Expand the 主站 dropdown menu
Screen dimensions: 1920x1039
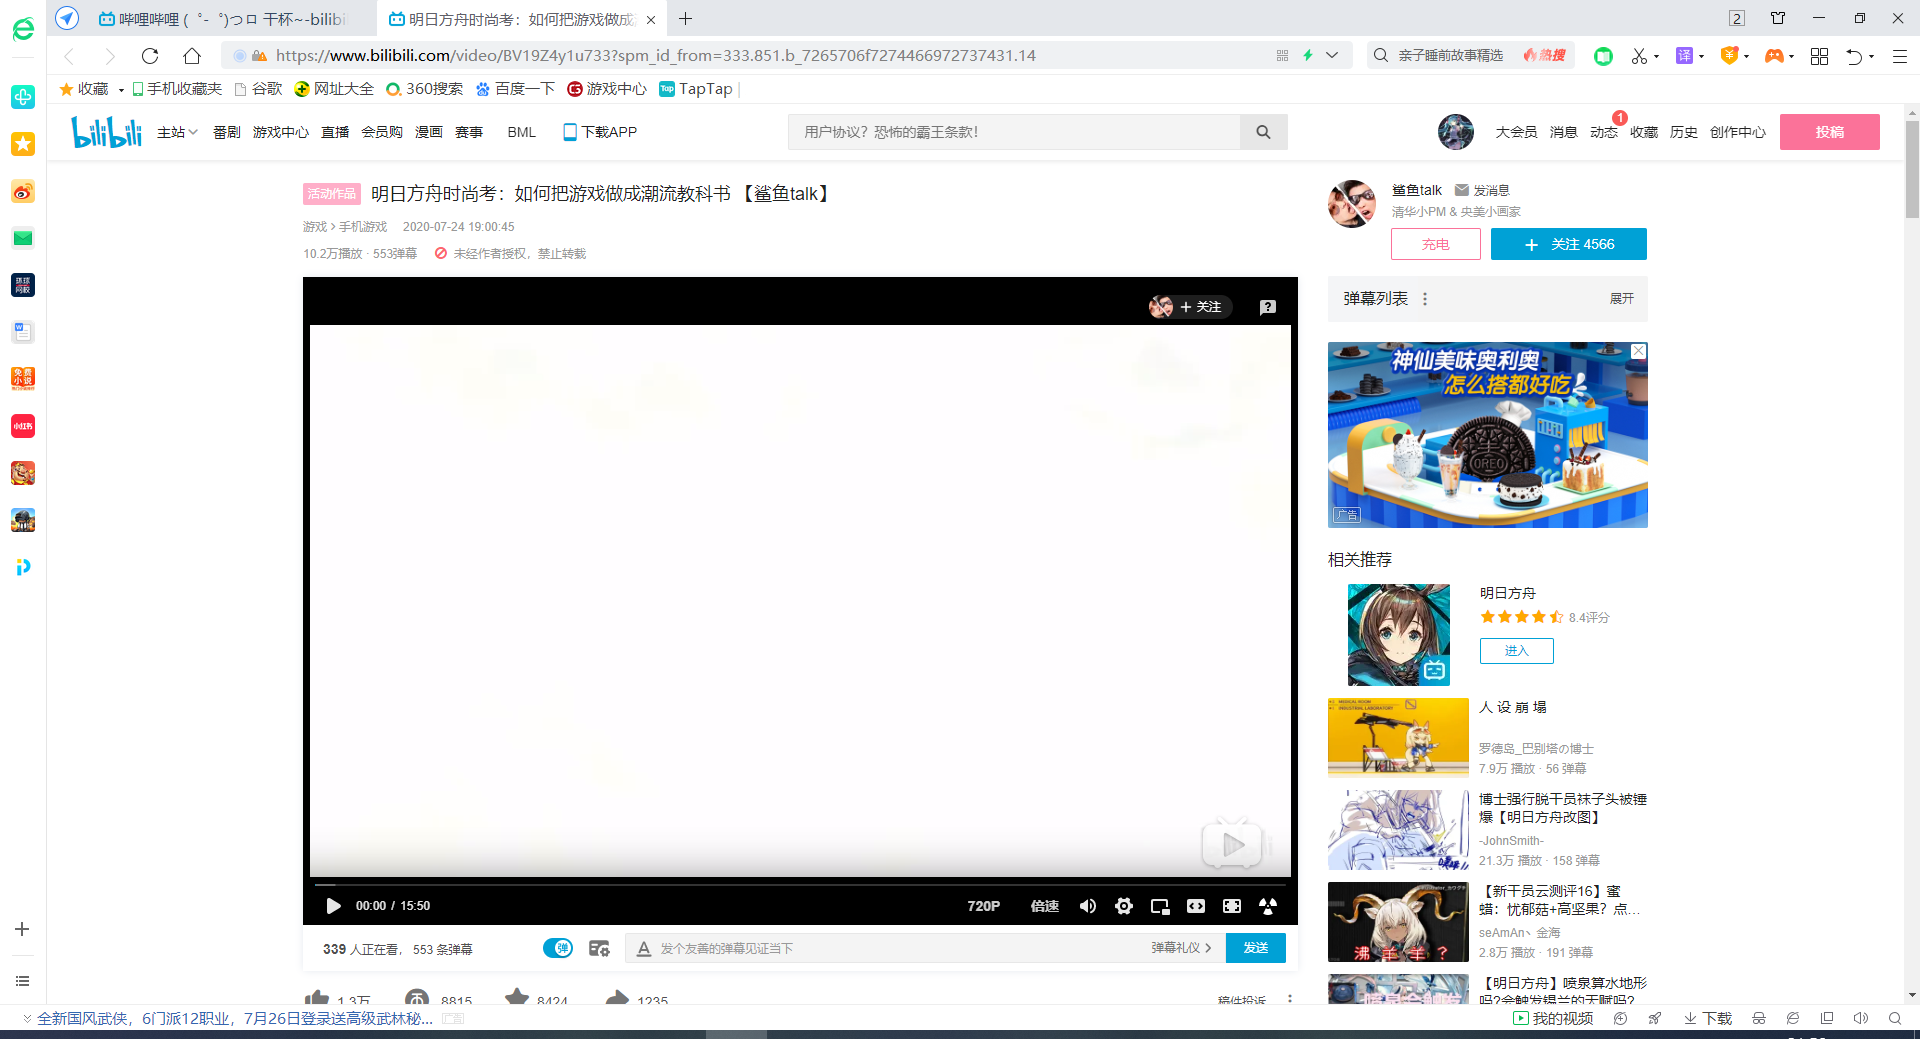pyautogui.click(x=177, y=132)
